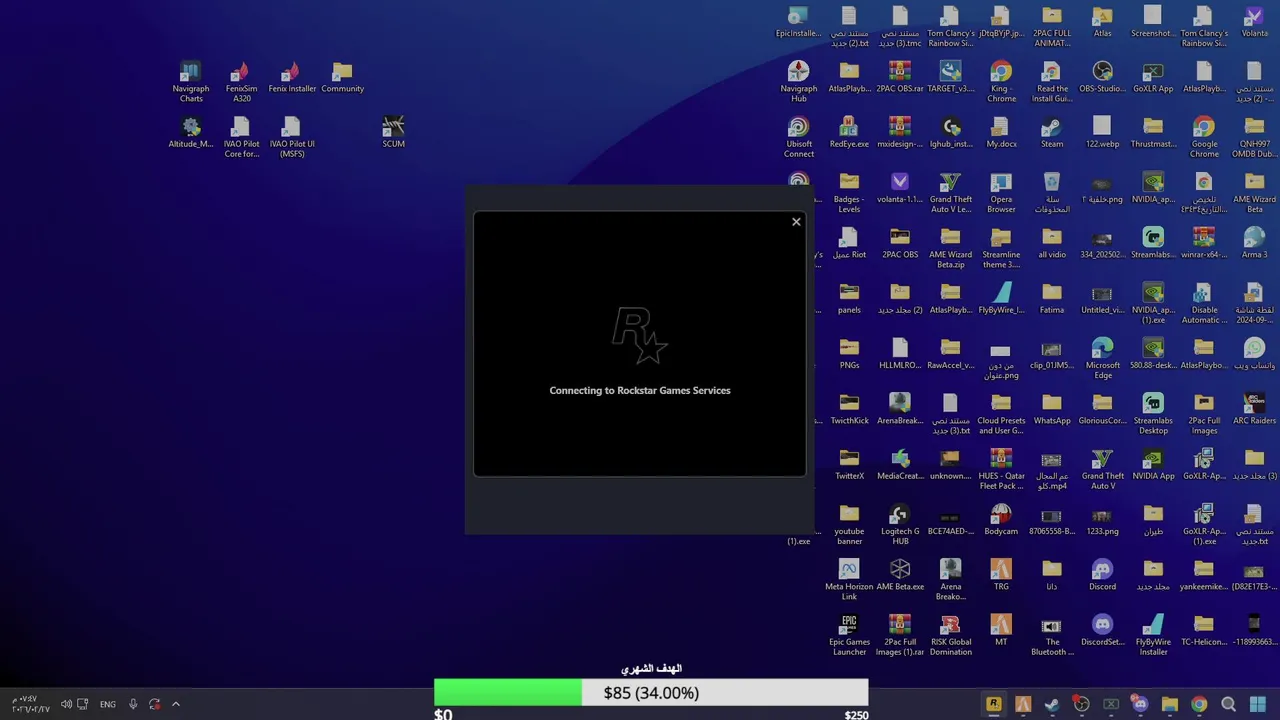The height and width of the screenshot is (720, 1280).
Task: Click the Rockstar Games Launcher taskbar icon
Action: 993,704
